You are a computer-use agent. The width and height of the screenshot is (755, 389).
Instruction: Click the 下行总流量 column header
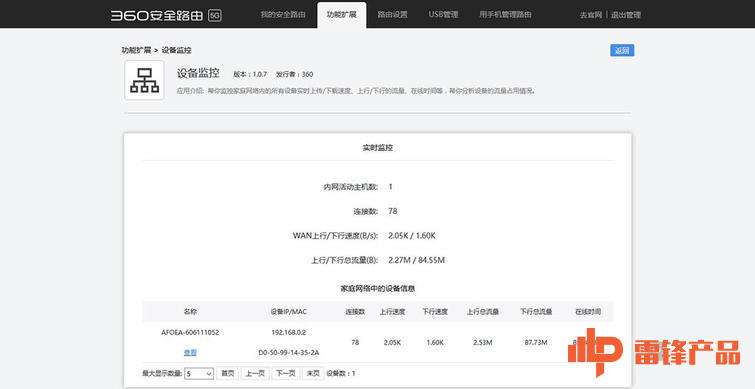[536, 311]
